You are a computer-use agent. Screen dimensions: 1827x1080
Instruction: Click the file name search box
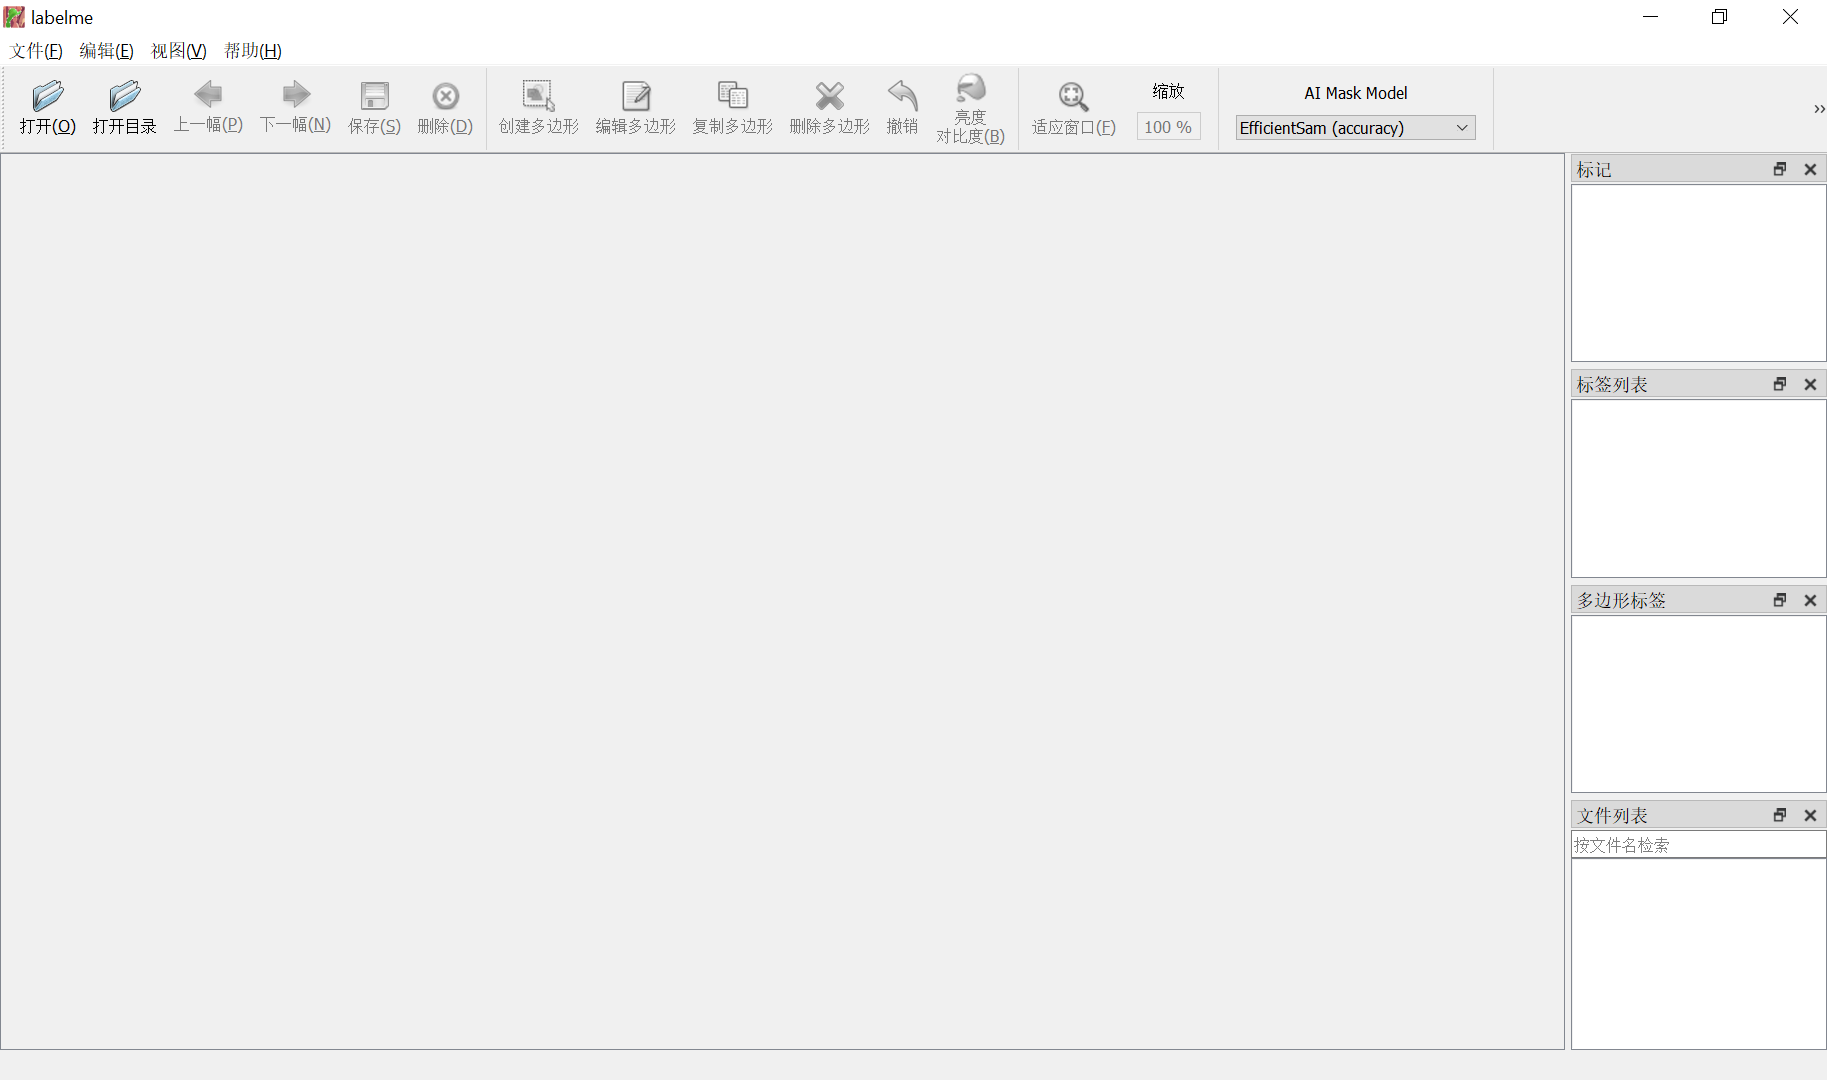[1697, 845]
